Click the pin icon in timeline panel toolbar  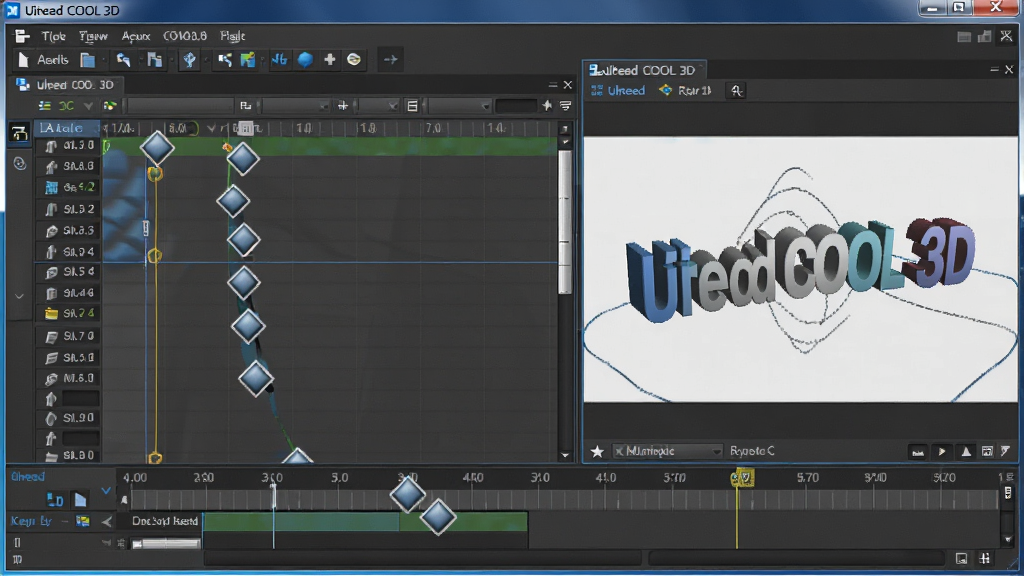[x=547, y=106]
